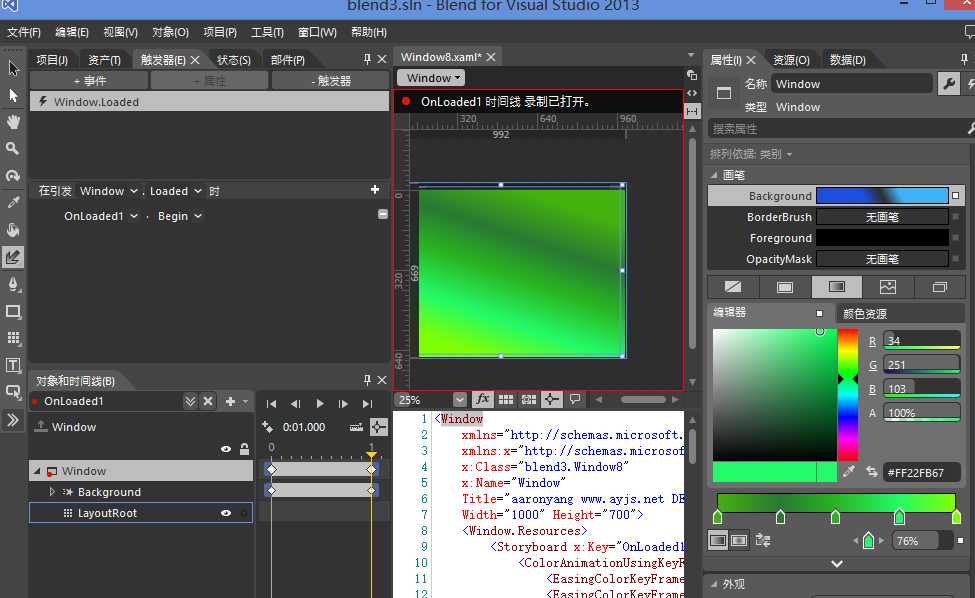Click the + 事件 button

[x=89, y=80]
